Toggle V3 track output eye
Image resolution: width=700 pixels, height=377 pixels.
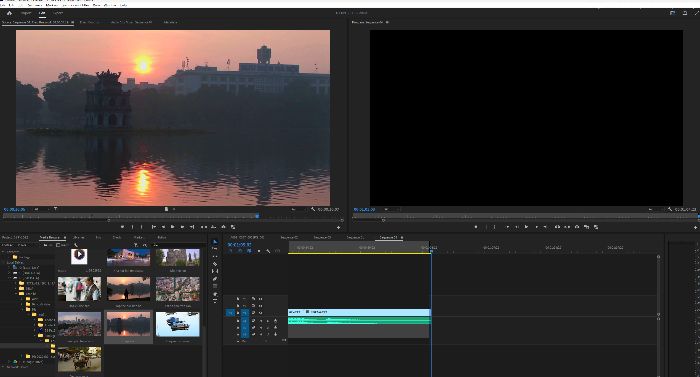260,299
